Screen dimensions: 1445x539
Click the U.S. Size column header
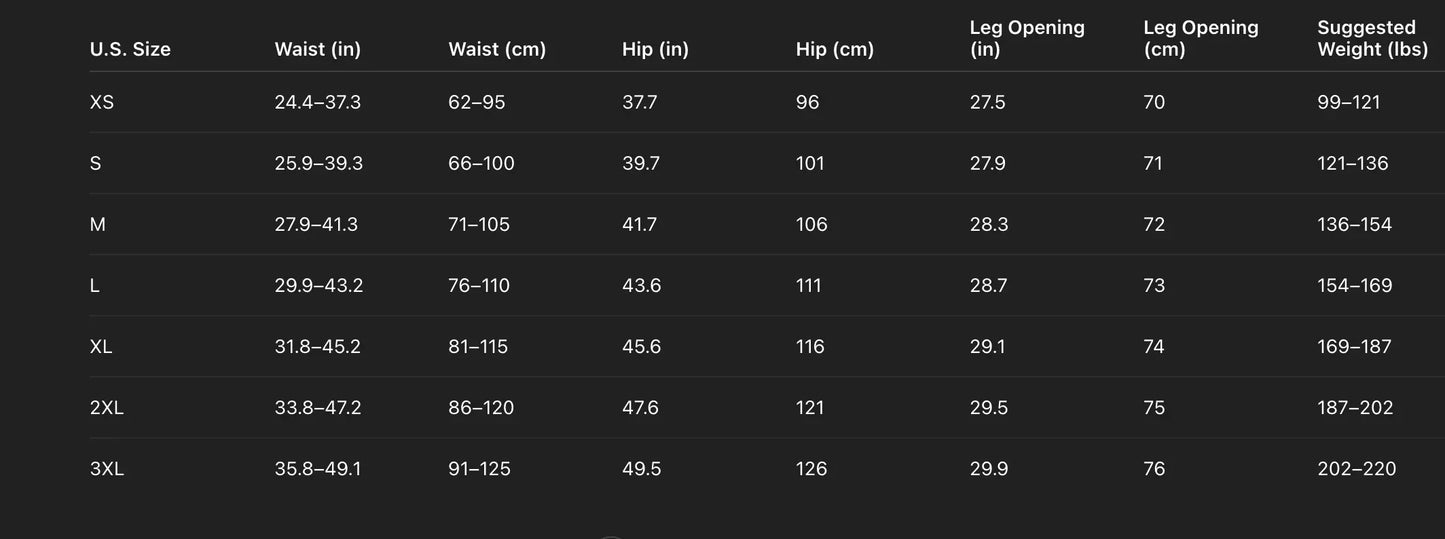click(x=130, y=49)
